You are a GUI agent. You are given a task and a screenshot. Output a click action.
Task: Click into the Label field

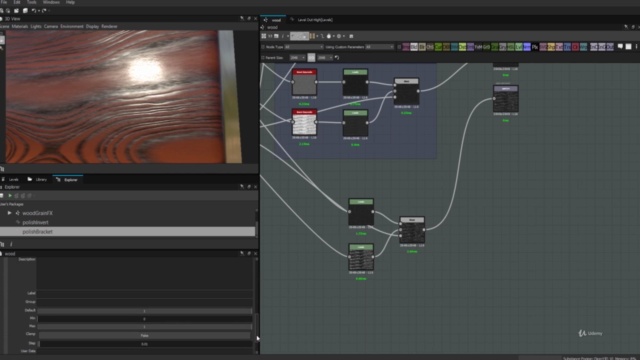(x=144, y=293)
